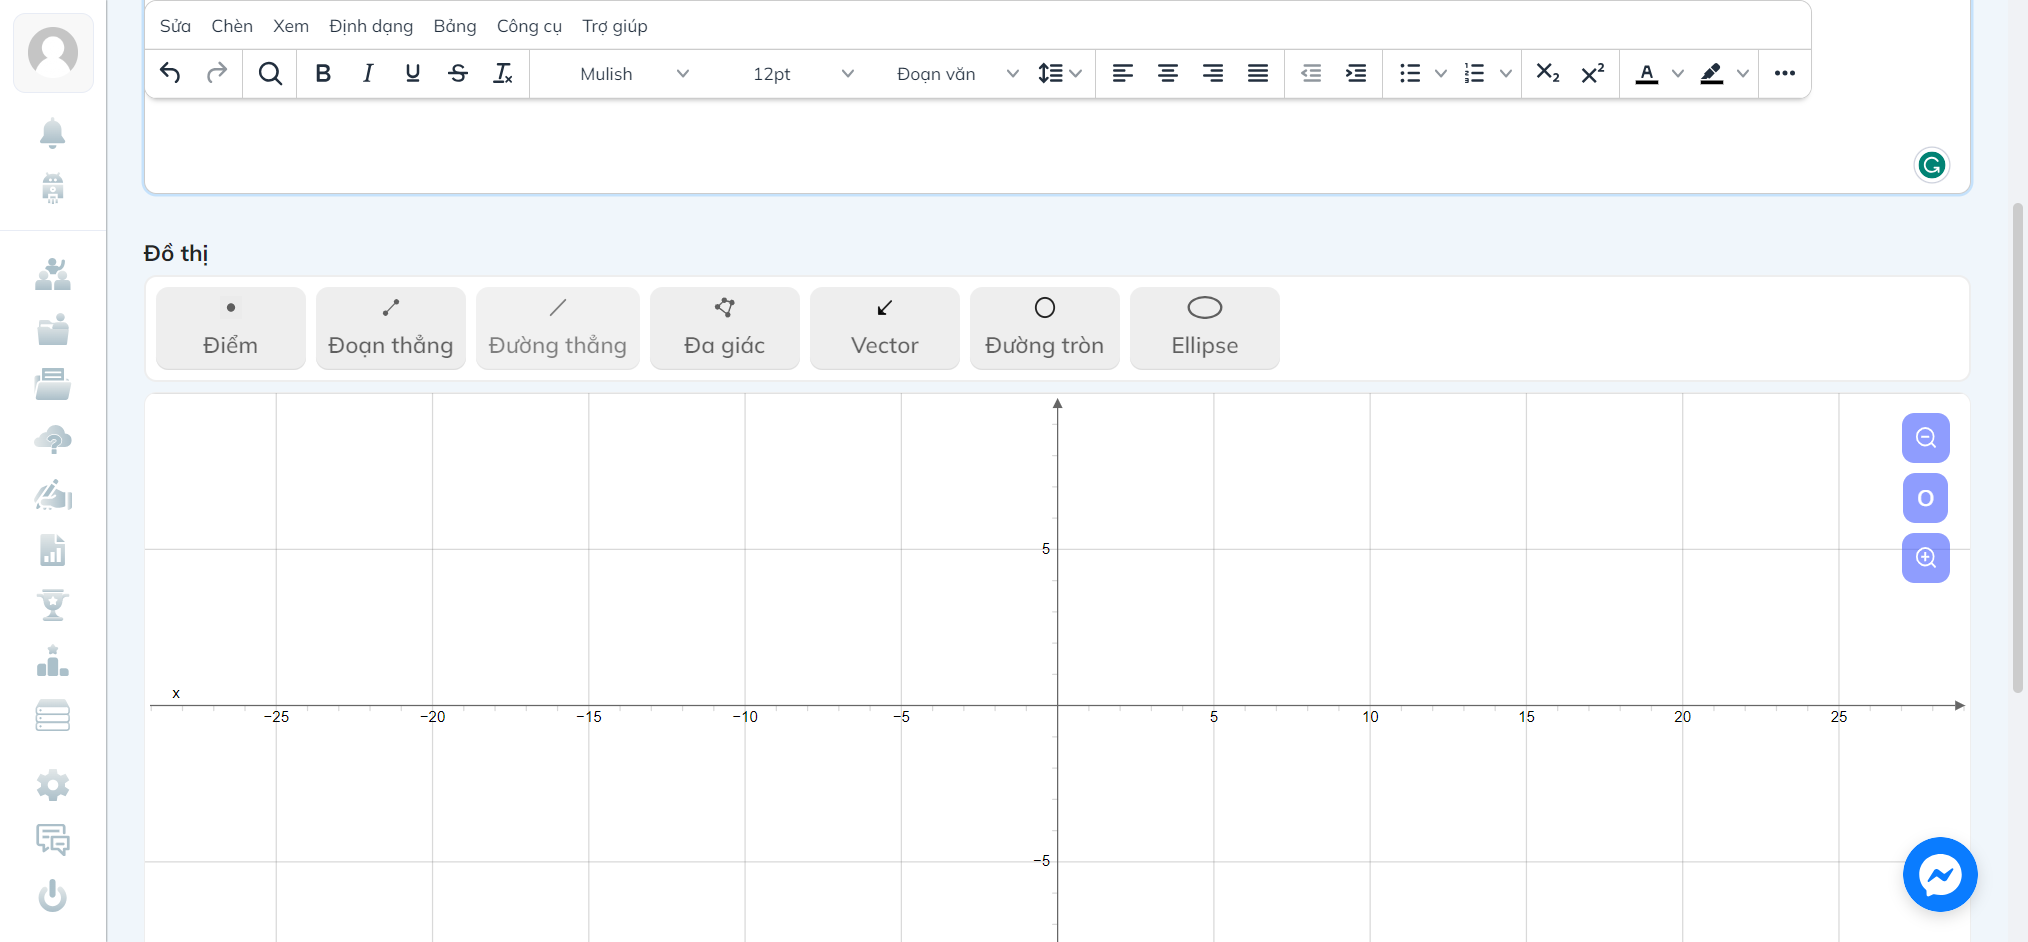Open the line height dropdown

coord(1060,73)
